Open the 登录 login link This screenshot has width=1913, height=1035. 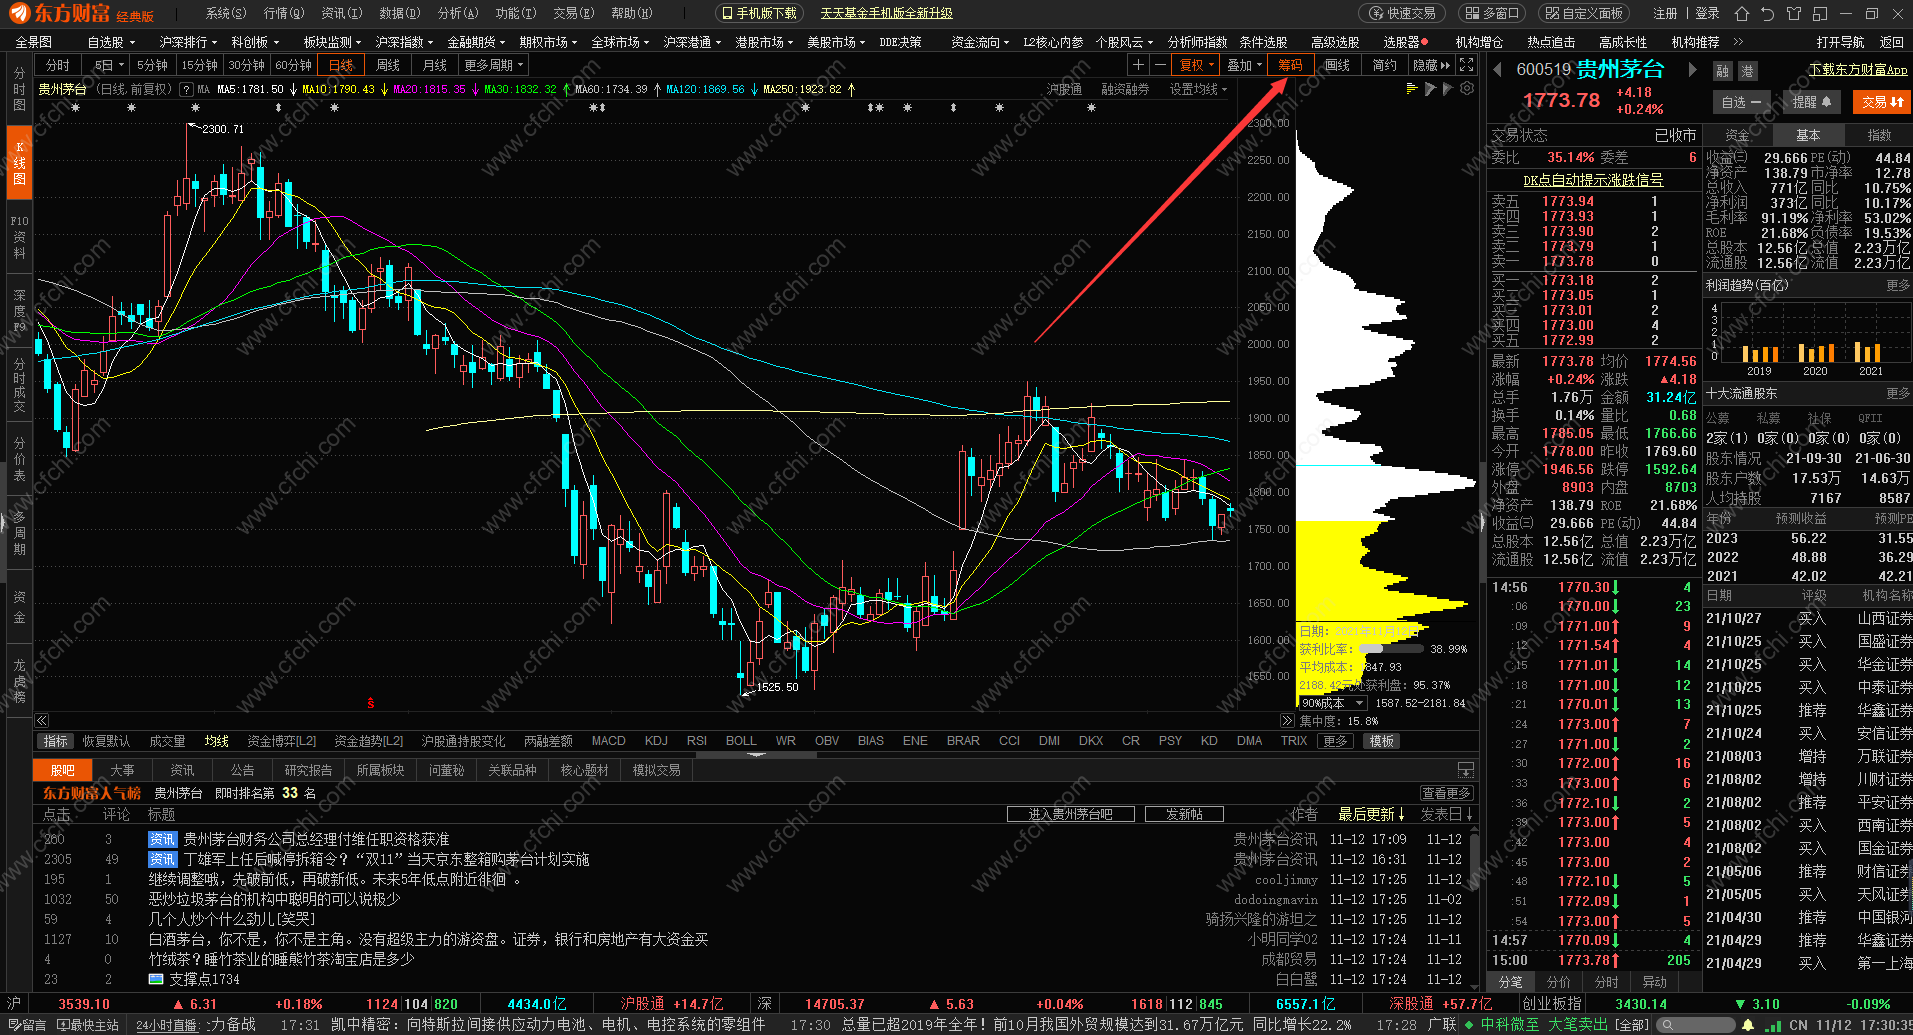pos(1707,13)
